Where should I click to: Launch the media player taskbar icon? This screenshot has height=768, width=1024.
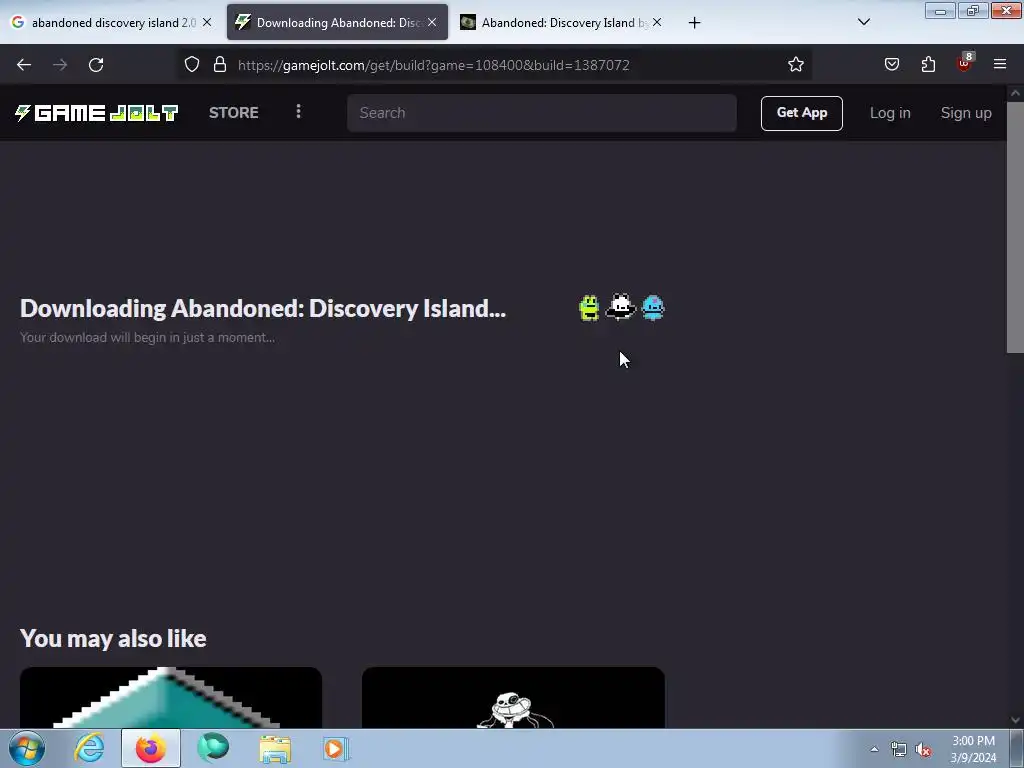[x=336, y=748]
